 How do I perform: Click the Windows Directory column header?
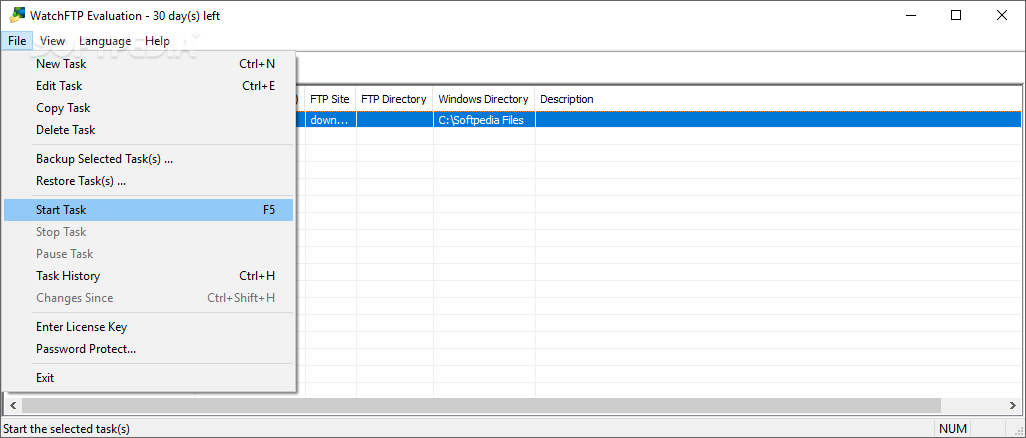pos(484,99)
